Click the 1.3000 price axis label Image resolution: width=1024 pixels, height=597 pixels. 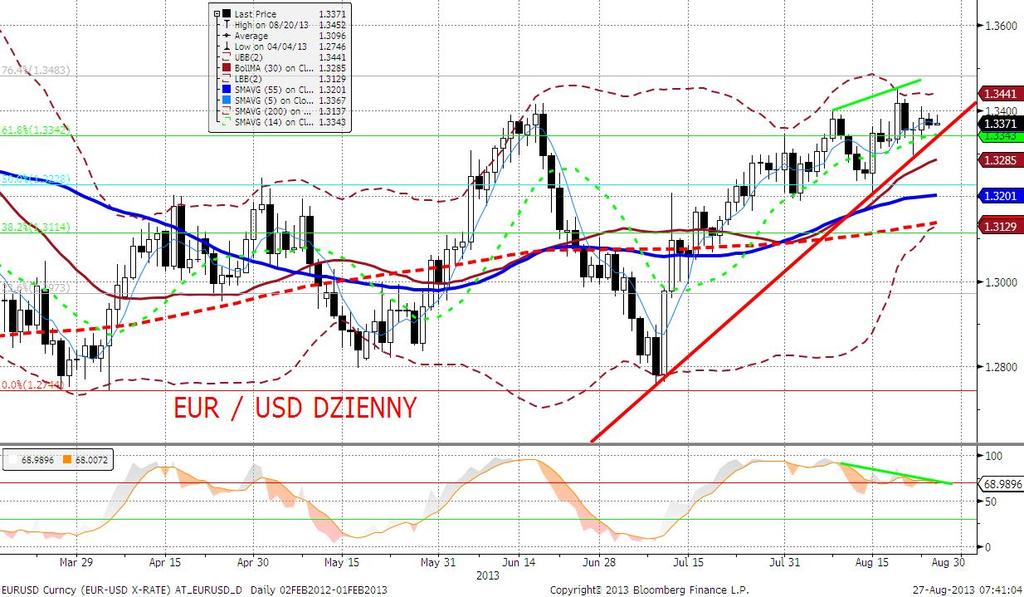pyautogui.click(x=1001, y=282)
